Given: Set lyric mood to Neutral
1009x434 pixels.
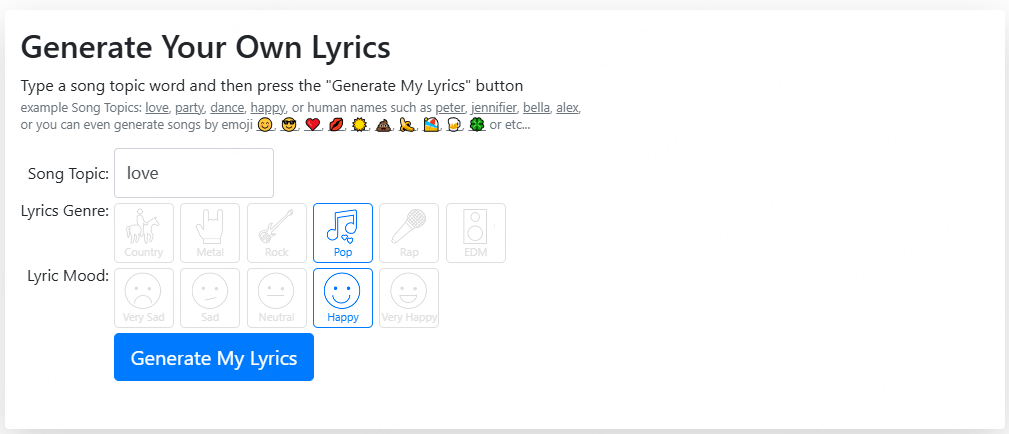Looking at the screenshot, I should coord(277,298).
